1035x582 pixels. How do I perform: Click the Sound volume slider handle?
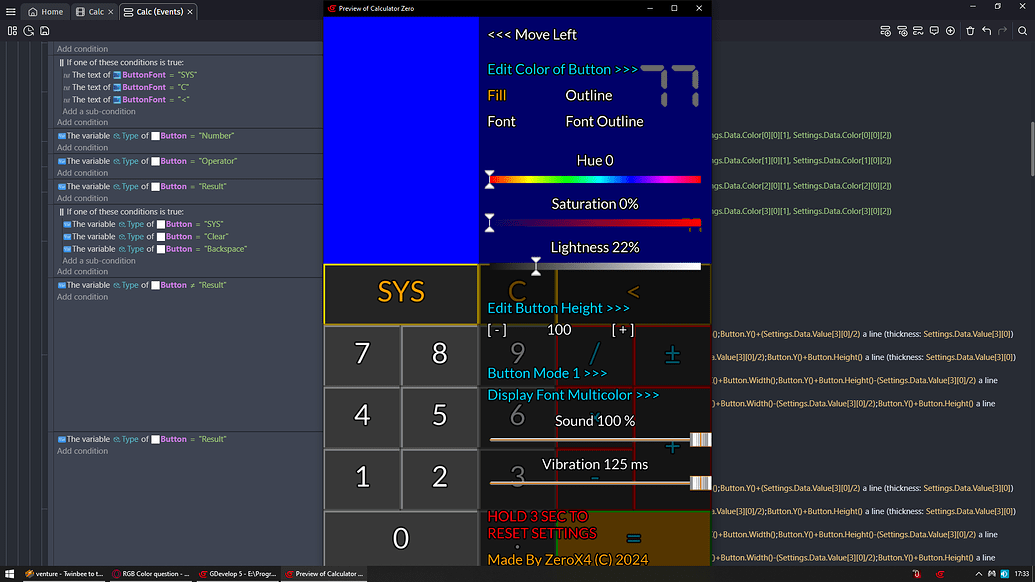(700, 439)
